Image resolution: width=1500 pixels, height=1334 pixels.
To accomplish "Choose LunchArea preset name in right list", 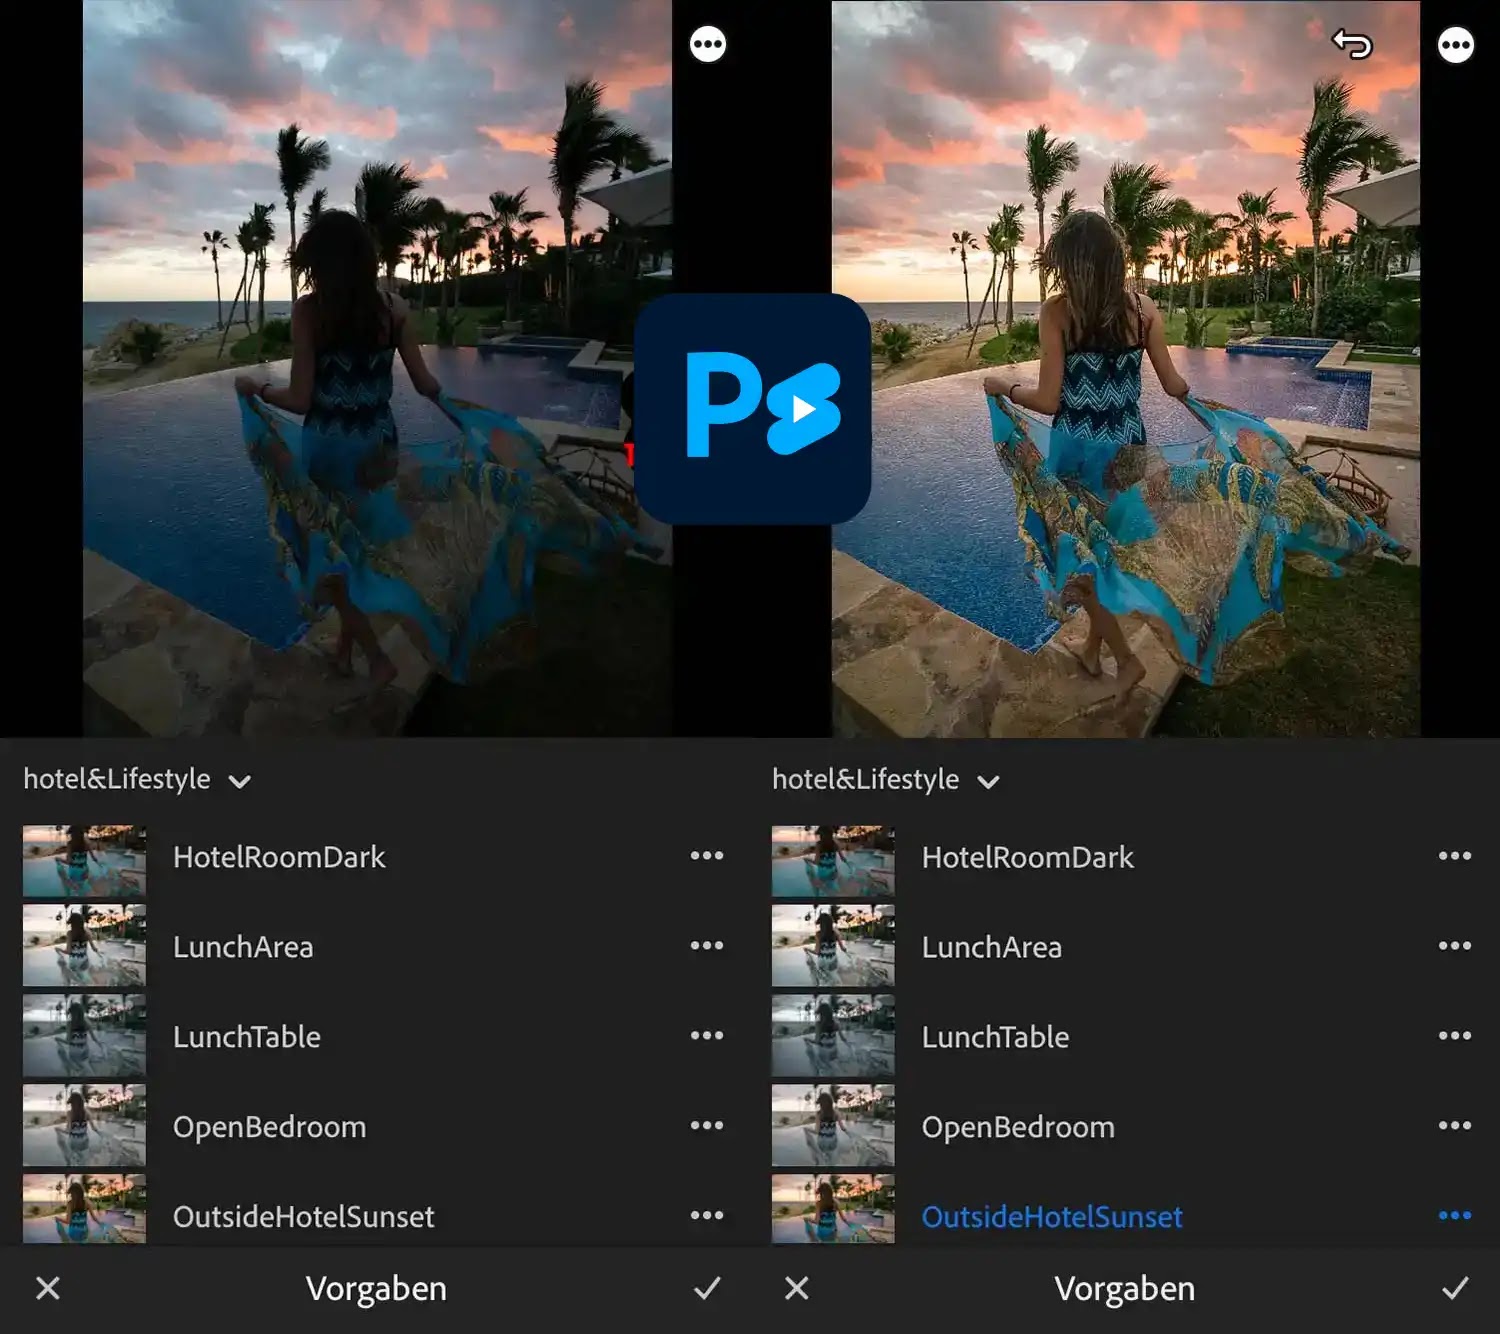I will 992,947.
